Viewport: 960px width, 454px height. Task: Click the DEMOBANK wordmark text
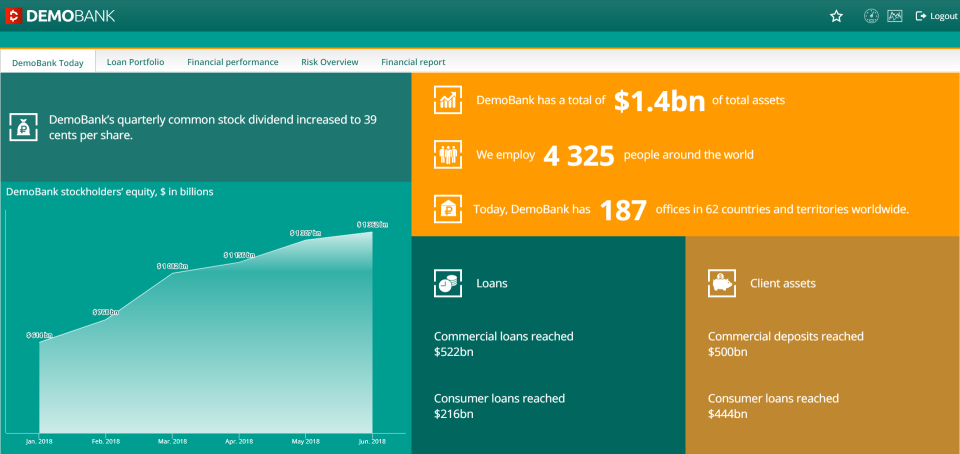[70, 17]
